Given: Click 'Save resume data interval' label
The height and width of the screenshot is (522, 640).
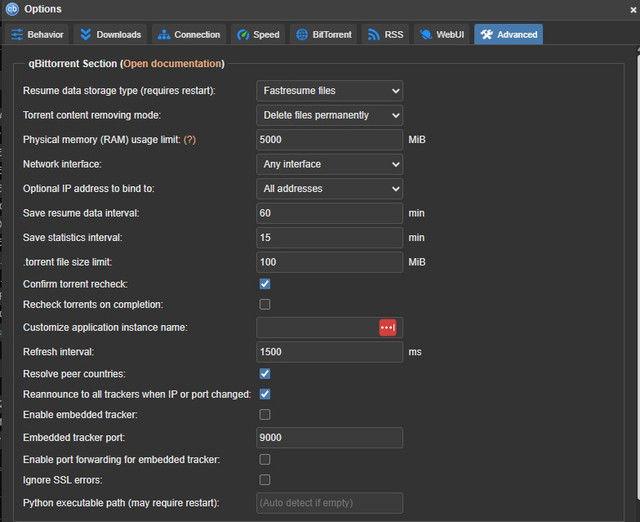Looking at the screenshot, I should 81,213.
